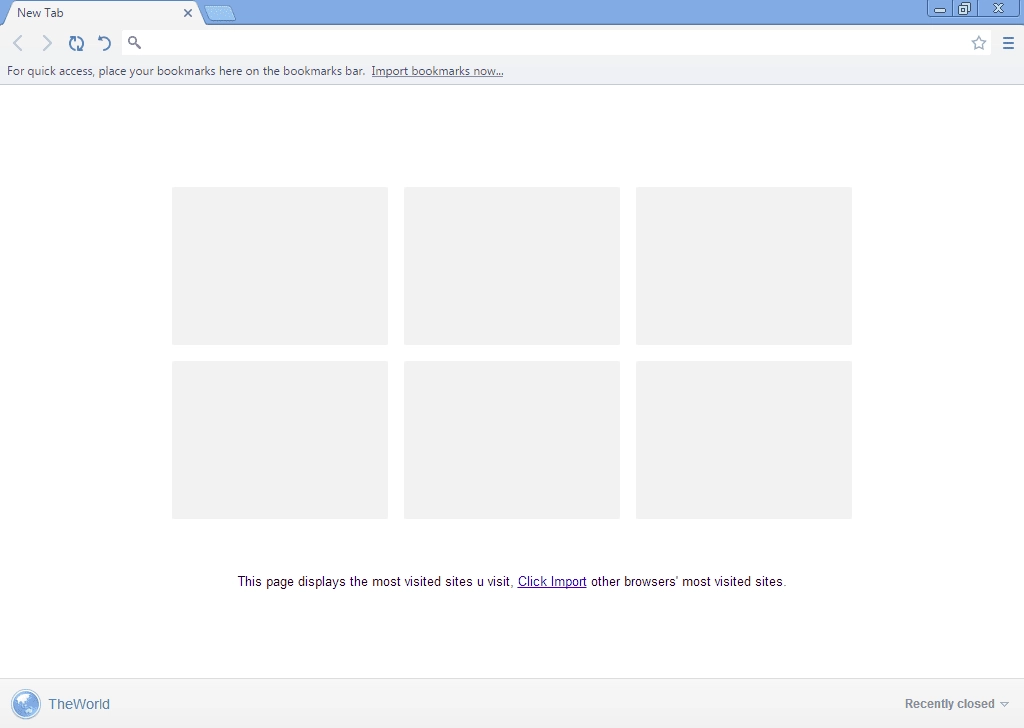The width and height of the screenshot is (1024, 728).
Task: Open last thumbnail tile in bottom row
Action: click(x=743, y=440)
